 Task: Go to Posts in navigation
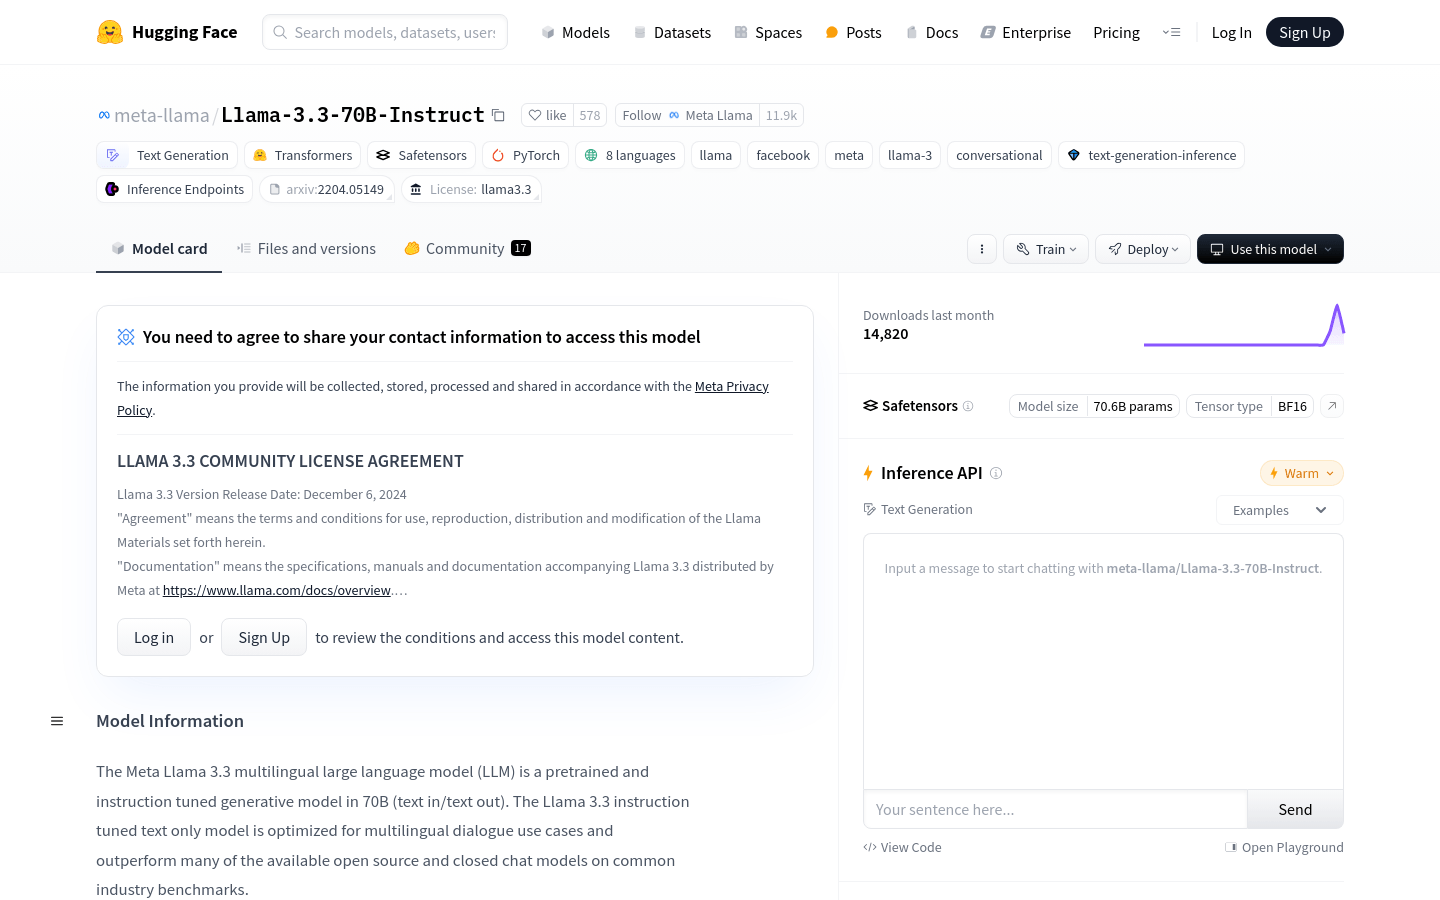pyautogui.click(x=853, y=32)
